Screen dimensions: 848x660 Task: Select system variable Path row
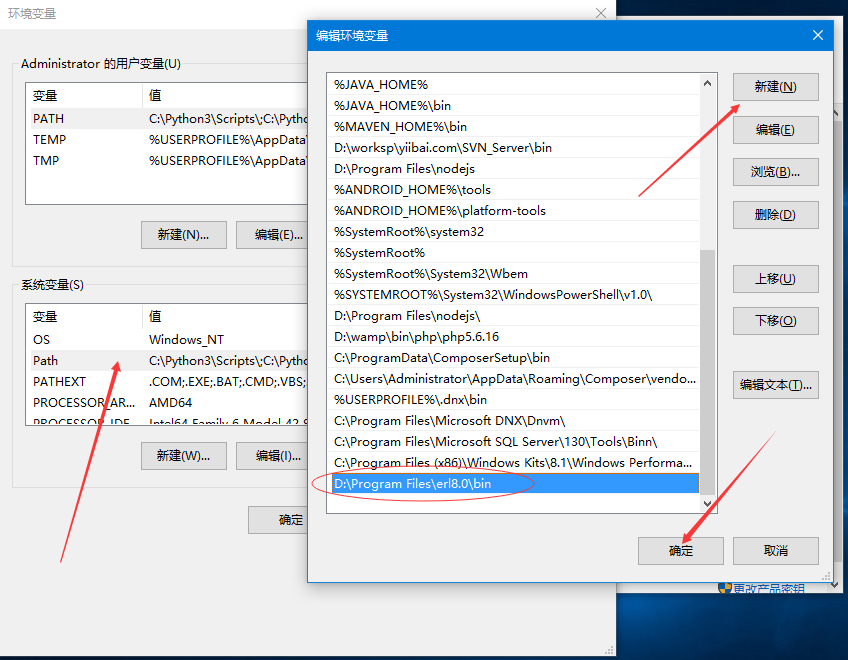click(167, 361)
